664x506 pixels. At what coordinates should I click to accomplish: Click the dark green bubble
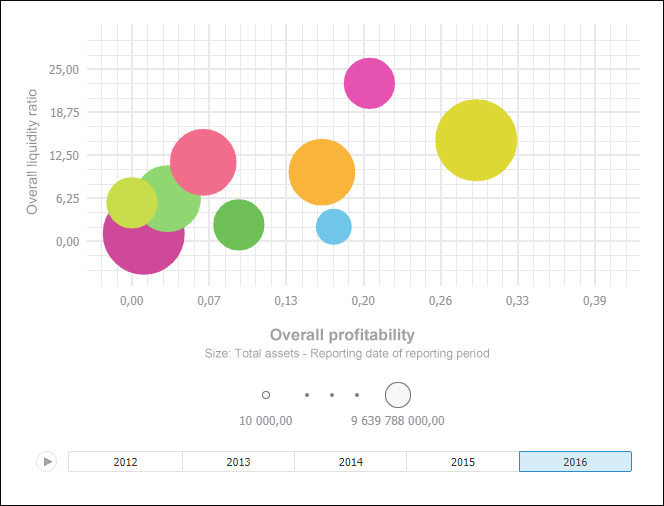pyautogui.click(x=239, y=225)
